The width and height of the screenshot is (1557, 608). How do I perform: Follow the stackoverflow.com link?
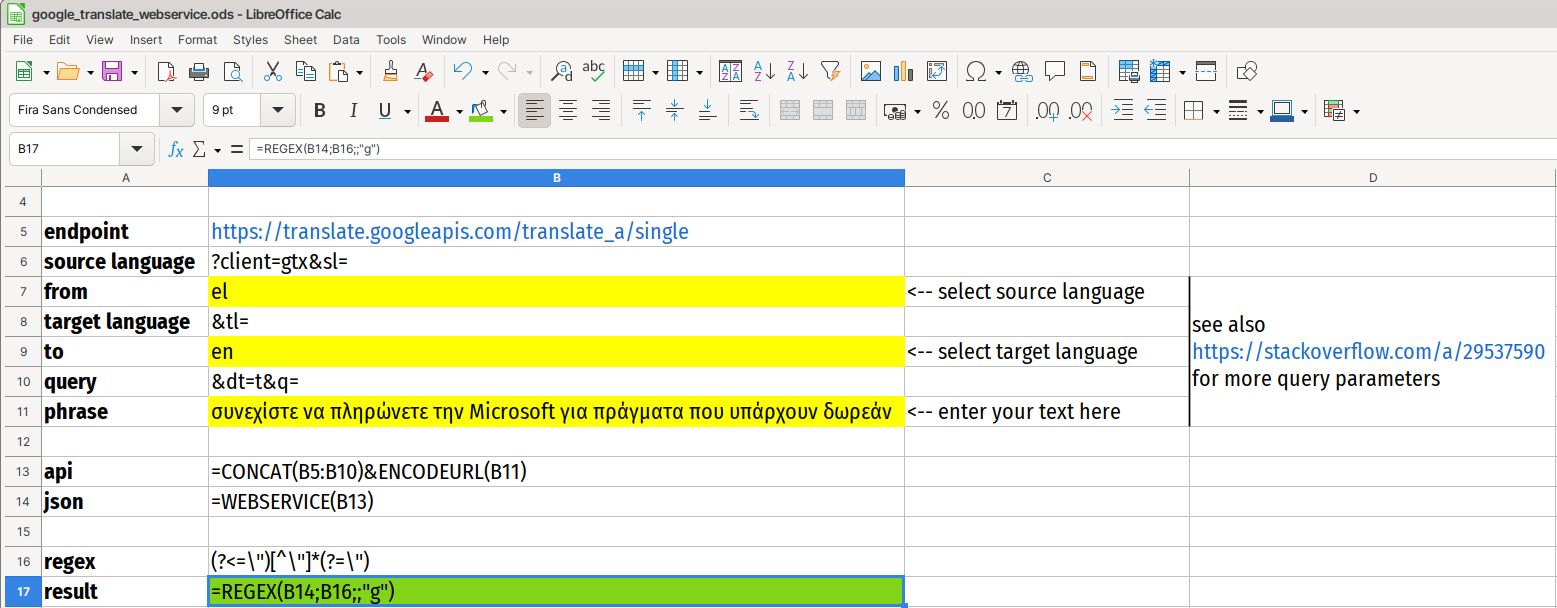tap(1367, 352)
